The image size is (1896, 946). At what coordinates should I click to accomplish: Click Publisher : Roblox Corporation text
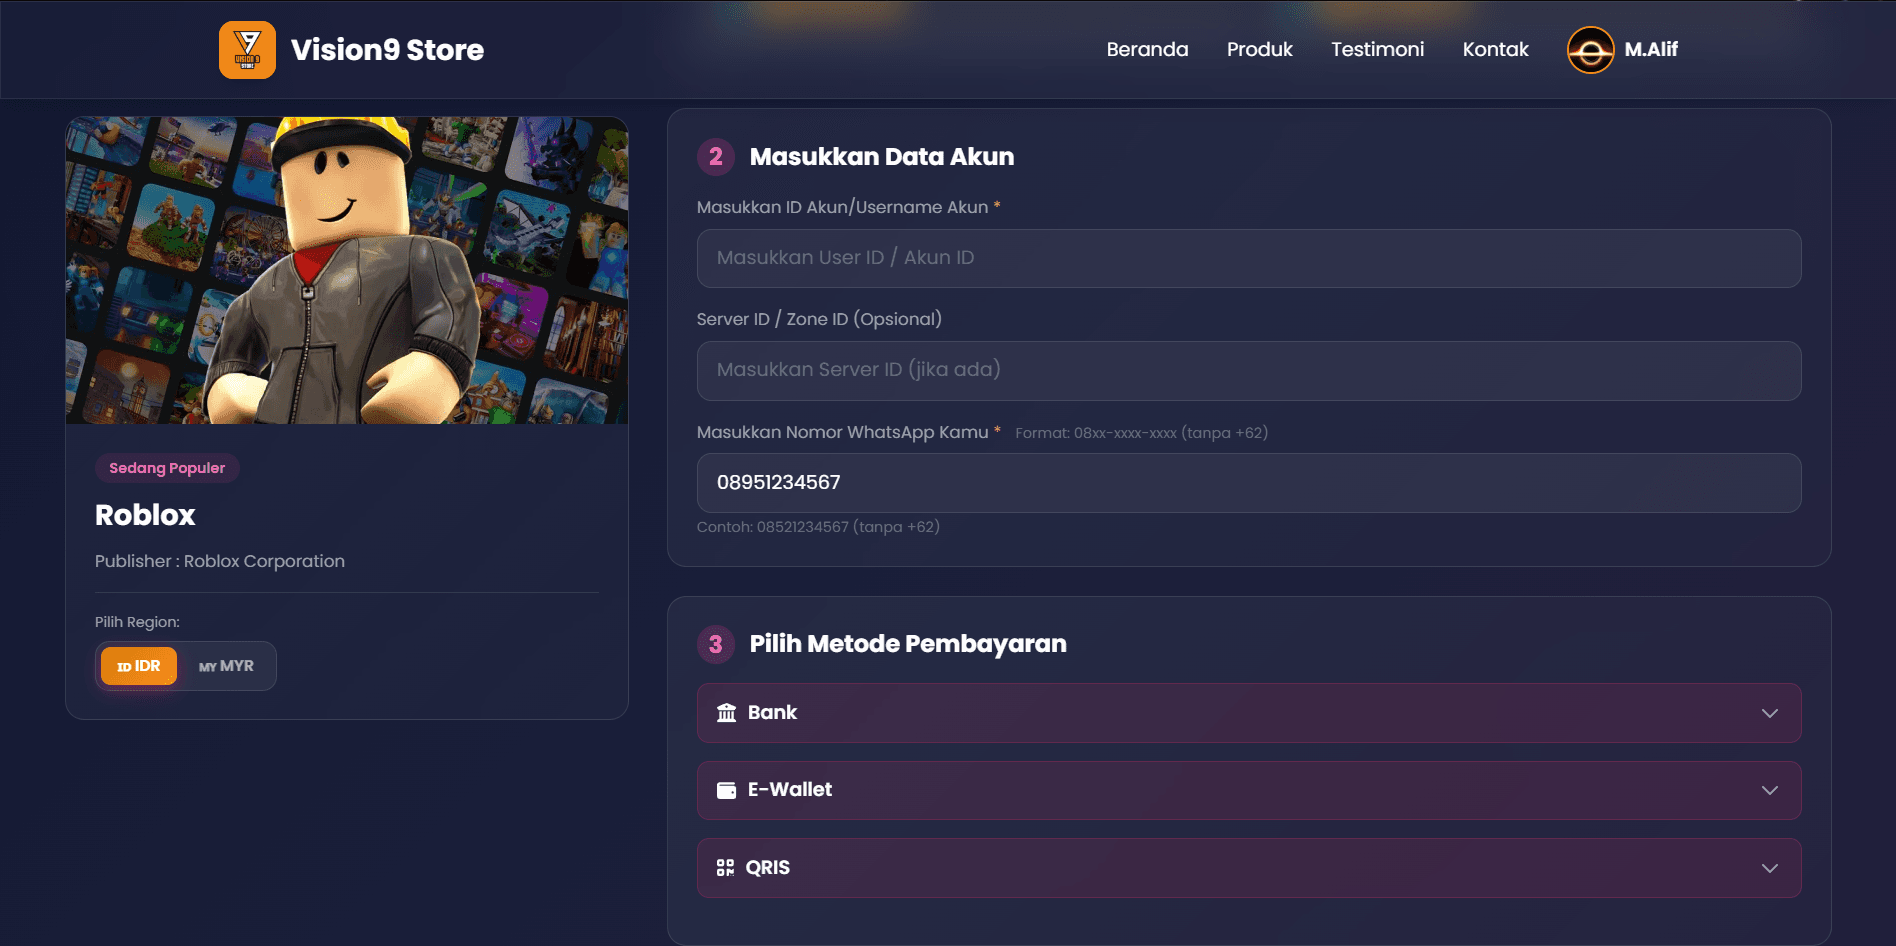[220, 561]
